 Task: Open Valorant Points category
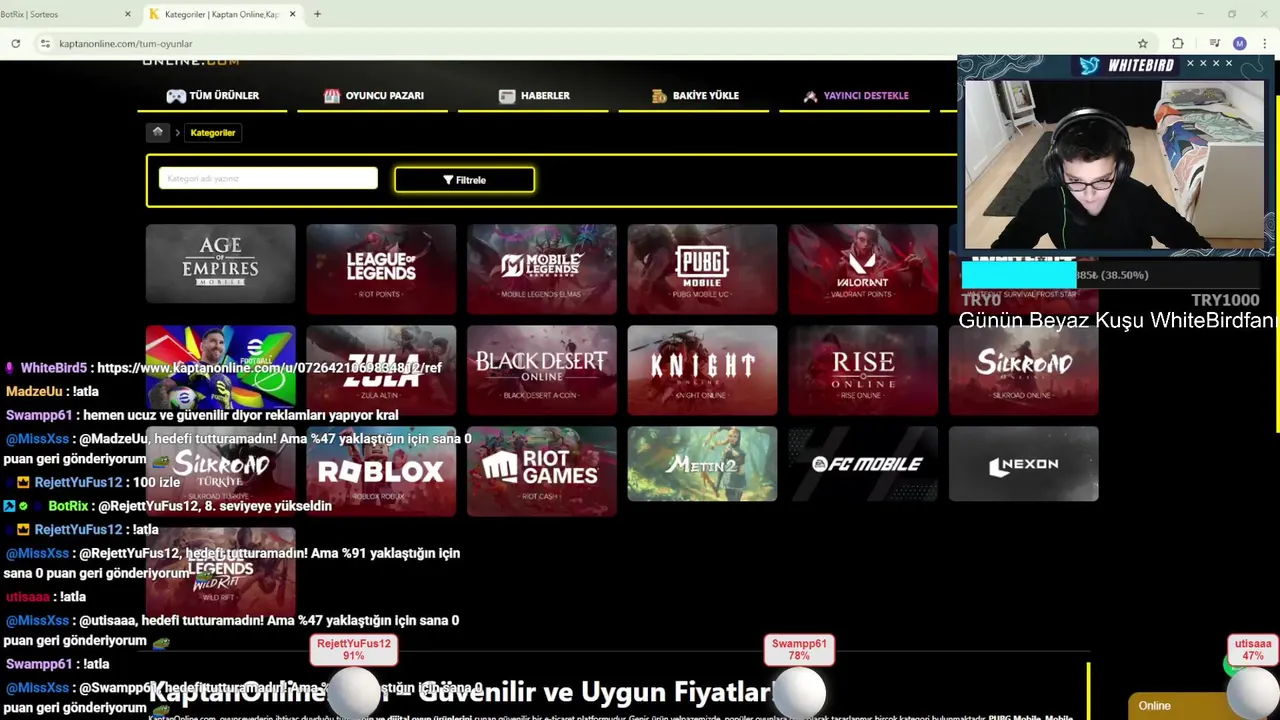tap(863, 269)
